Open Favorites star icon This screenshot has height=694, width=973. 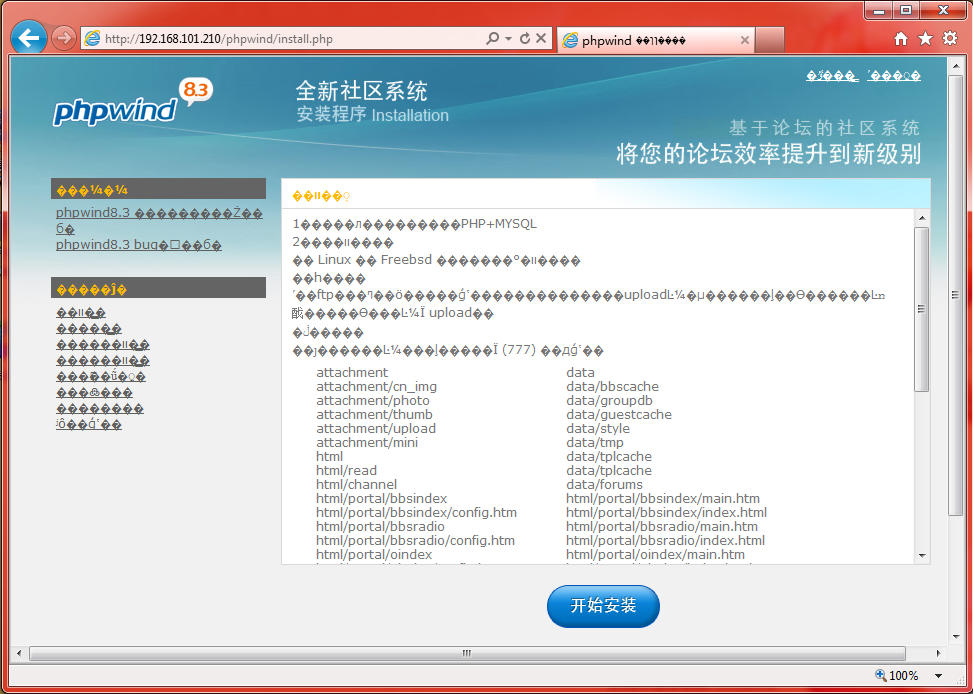click(925, 39)
